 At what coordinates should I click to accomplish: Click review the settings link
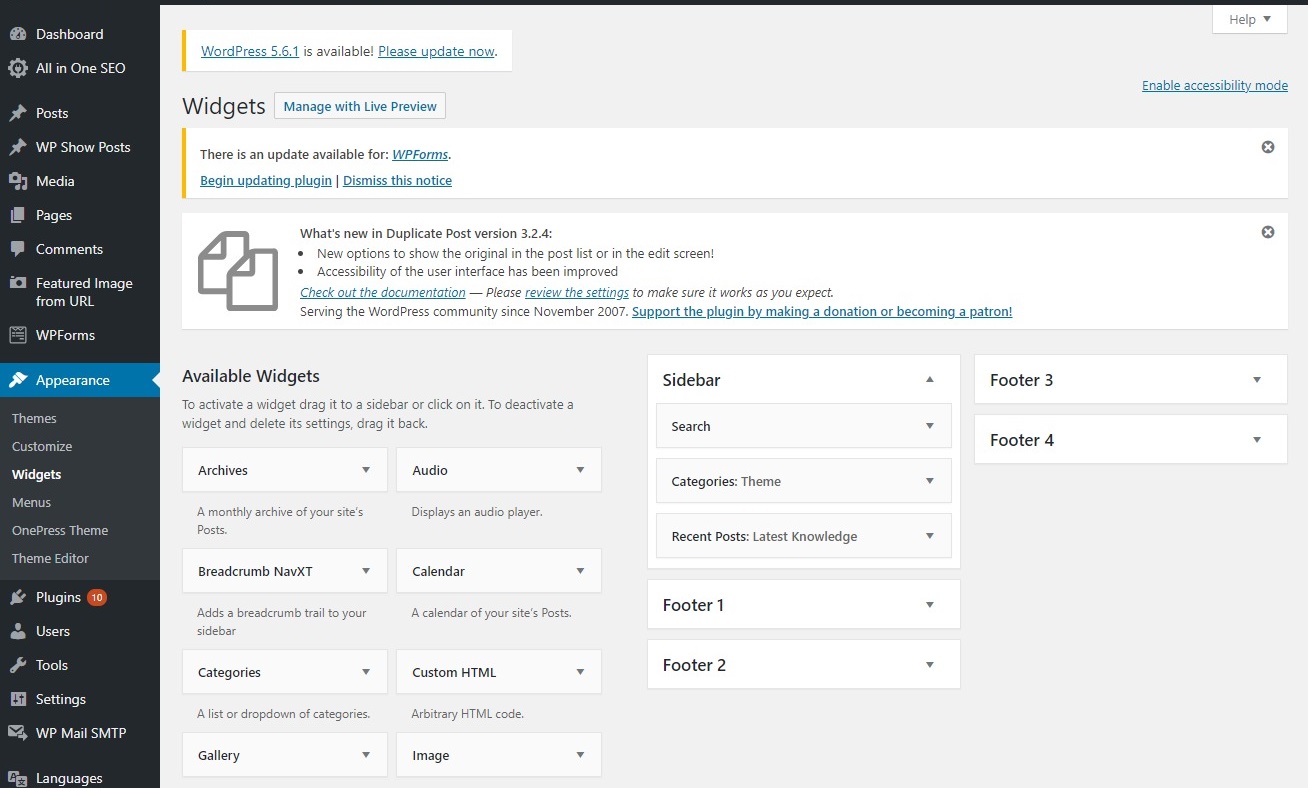[577, 292]
